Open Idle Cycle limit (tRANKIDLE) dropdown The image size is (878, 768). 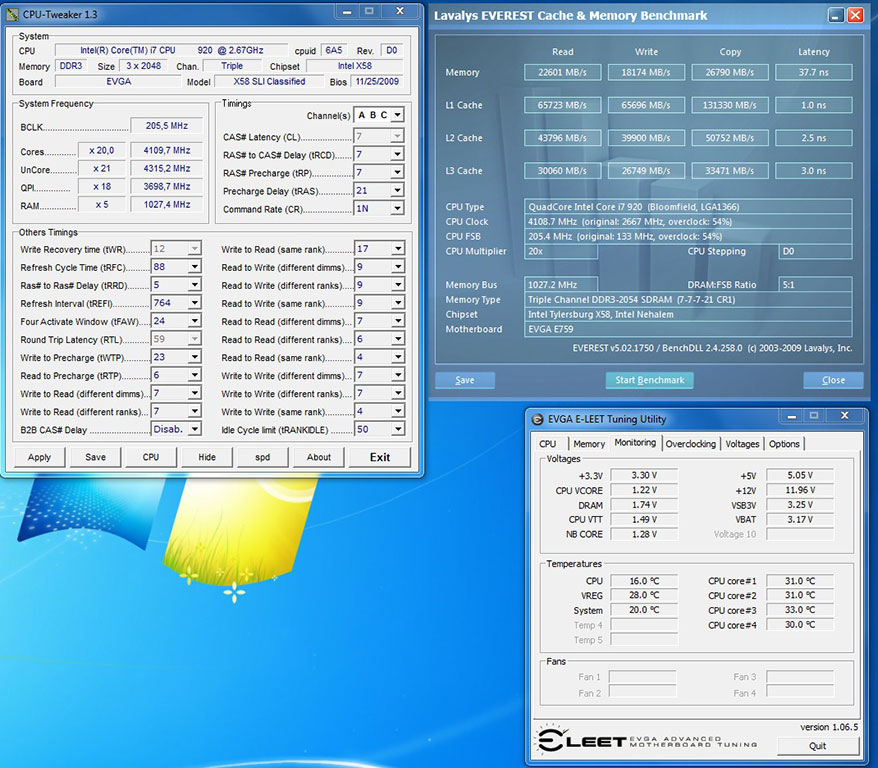tap(398, 429)
